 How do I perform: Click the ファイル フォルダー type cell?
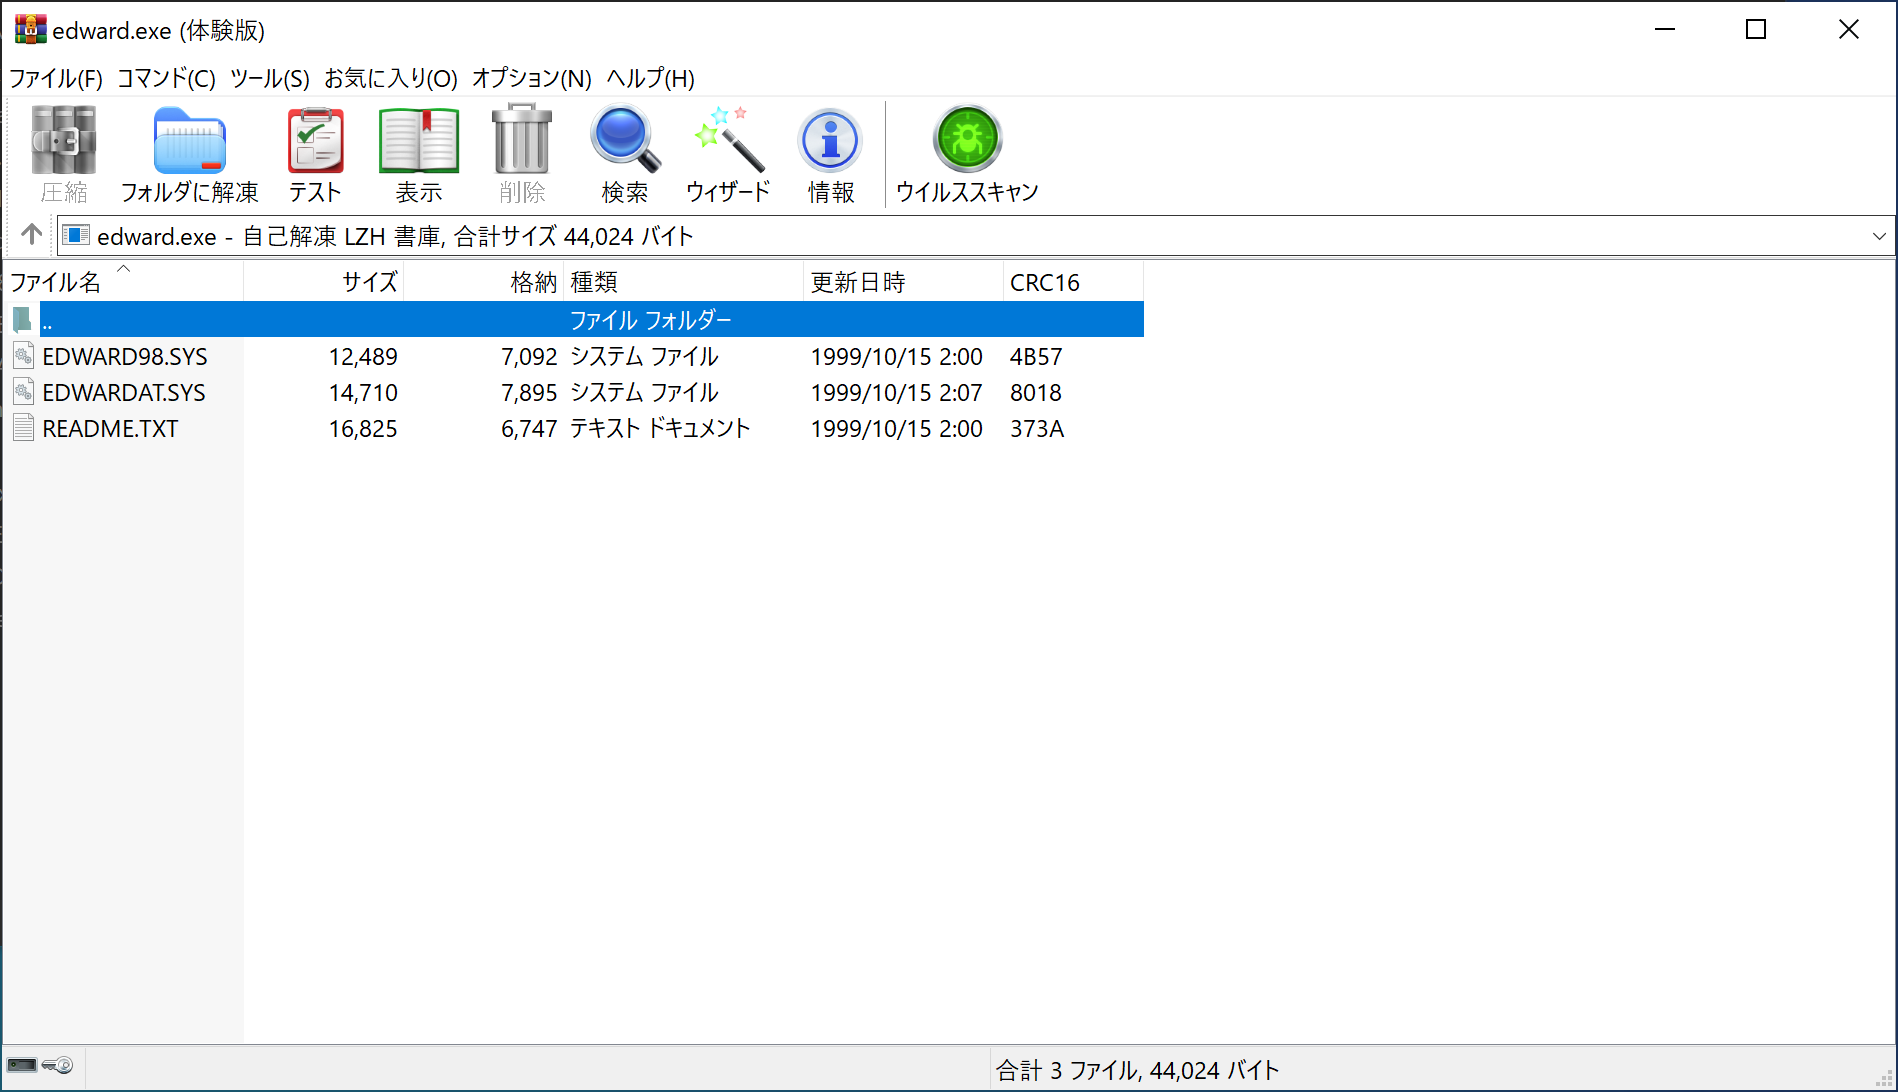click(651, 320)
